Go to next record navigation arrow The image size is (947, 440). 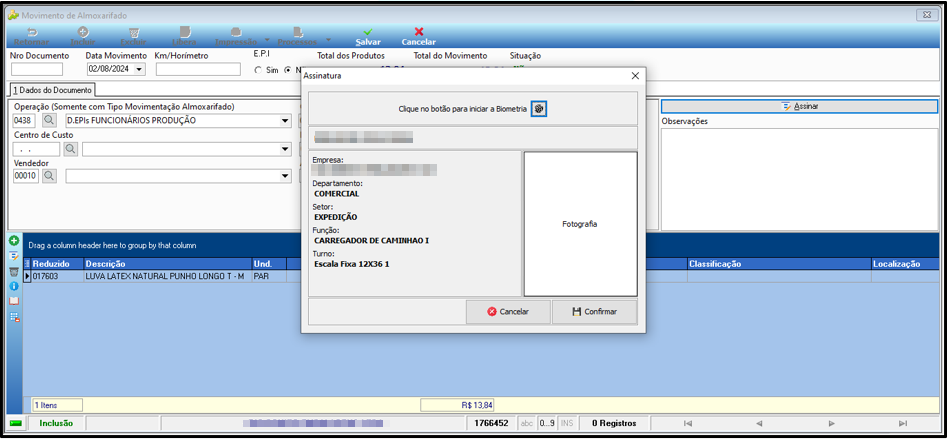(832, 423)
